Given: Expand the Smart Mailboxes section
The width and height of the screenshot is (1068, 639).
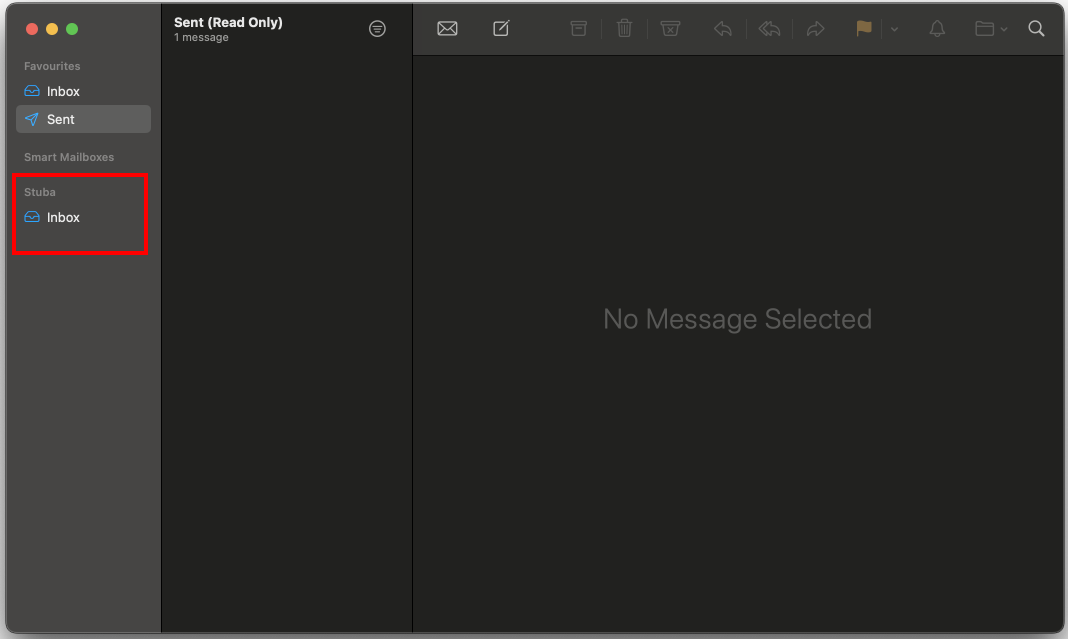Looking at the screenshot, I should coord(69,157).
